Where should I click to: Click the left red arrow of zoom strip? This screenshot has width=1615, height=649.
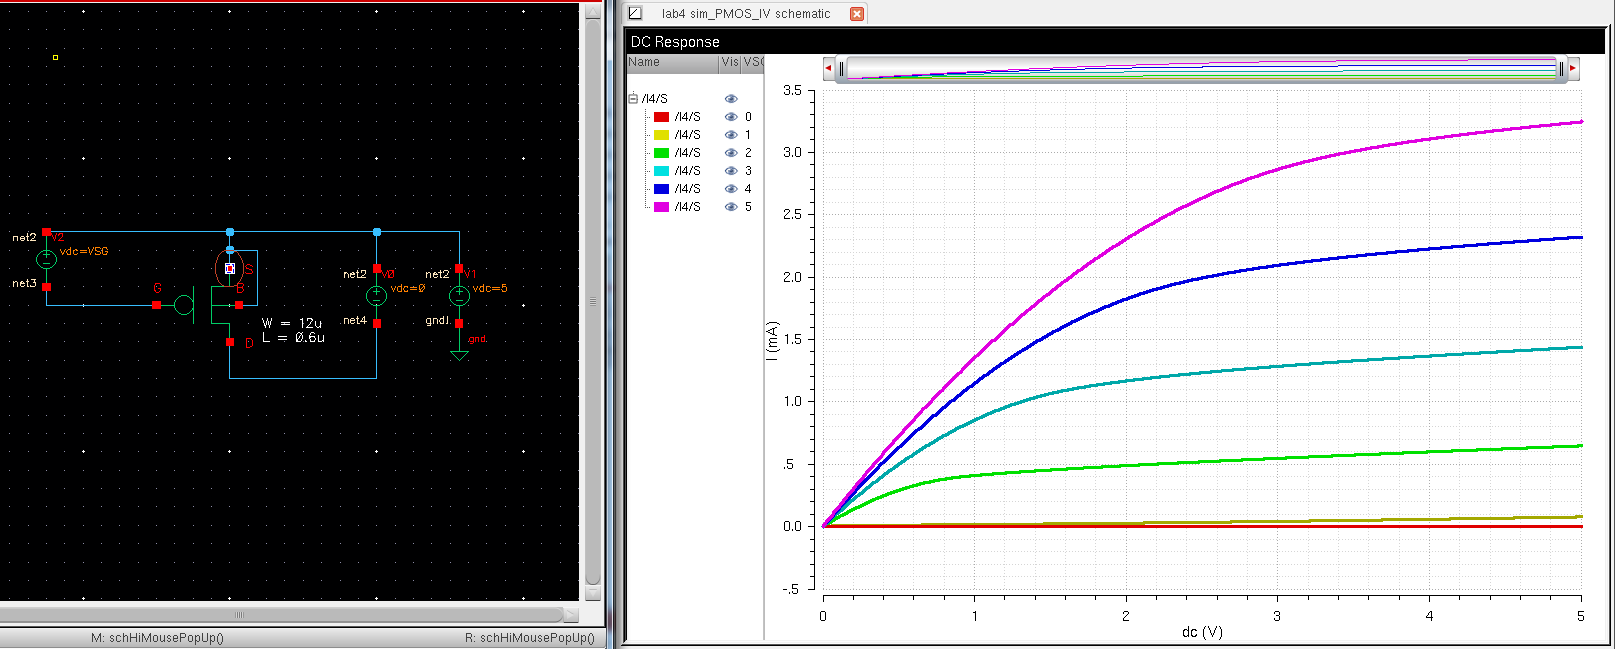(x=828, y=68)
